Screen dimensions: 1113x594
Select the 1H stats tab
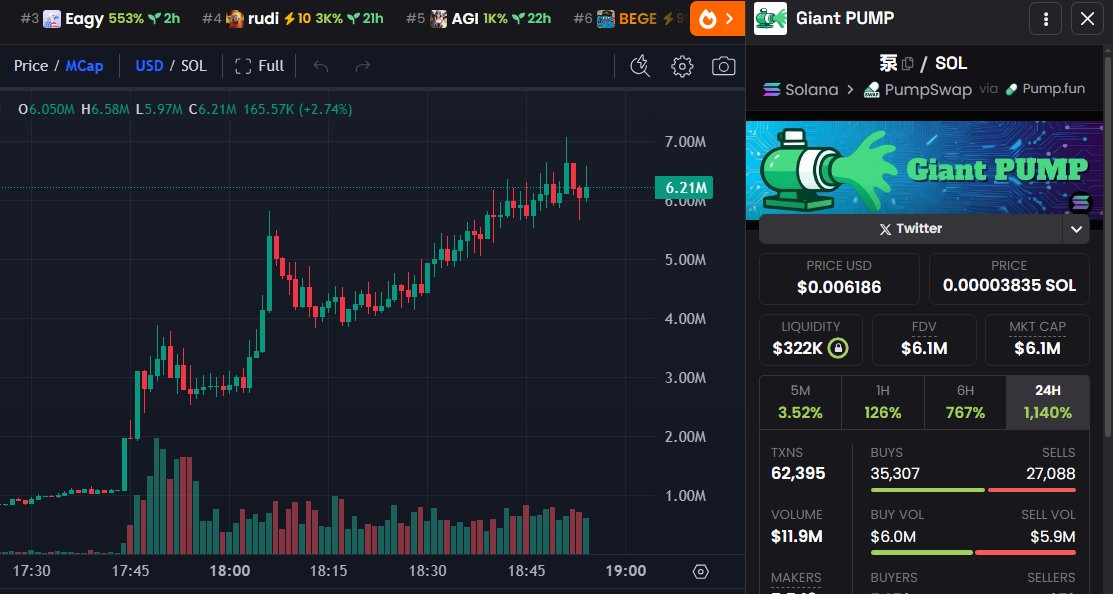[x=882, y=402]
